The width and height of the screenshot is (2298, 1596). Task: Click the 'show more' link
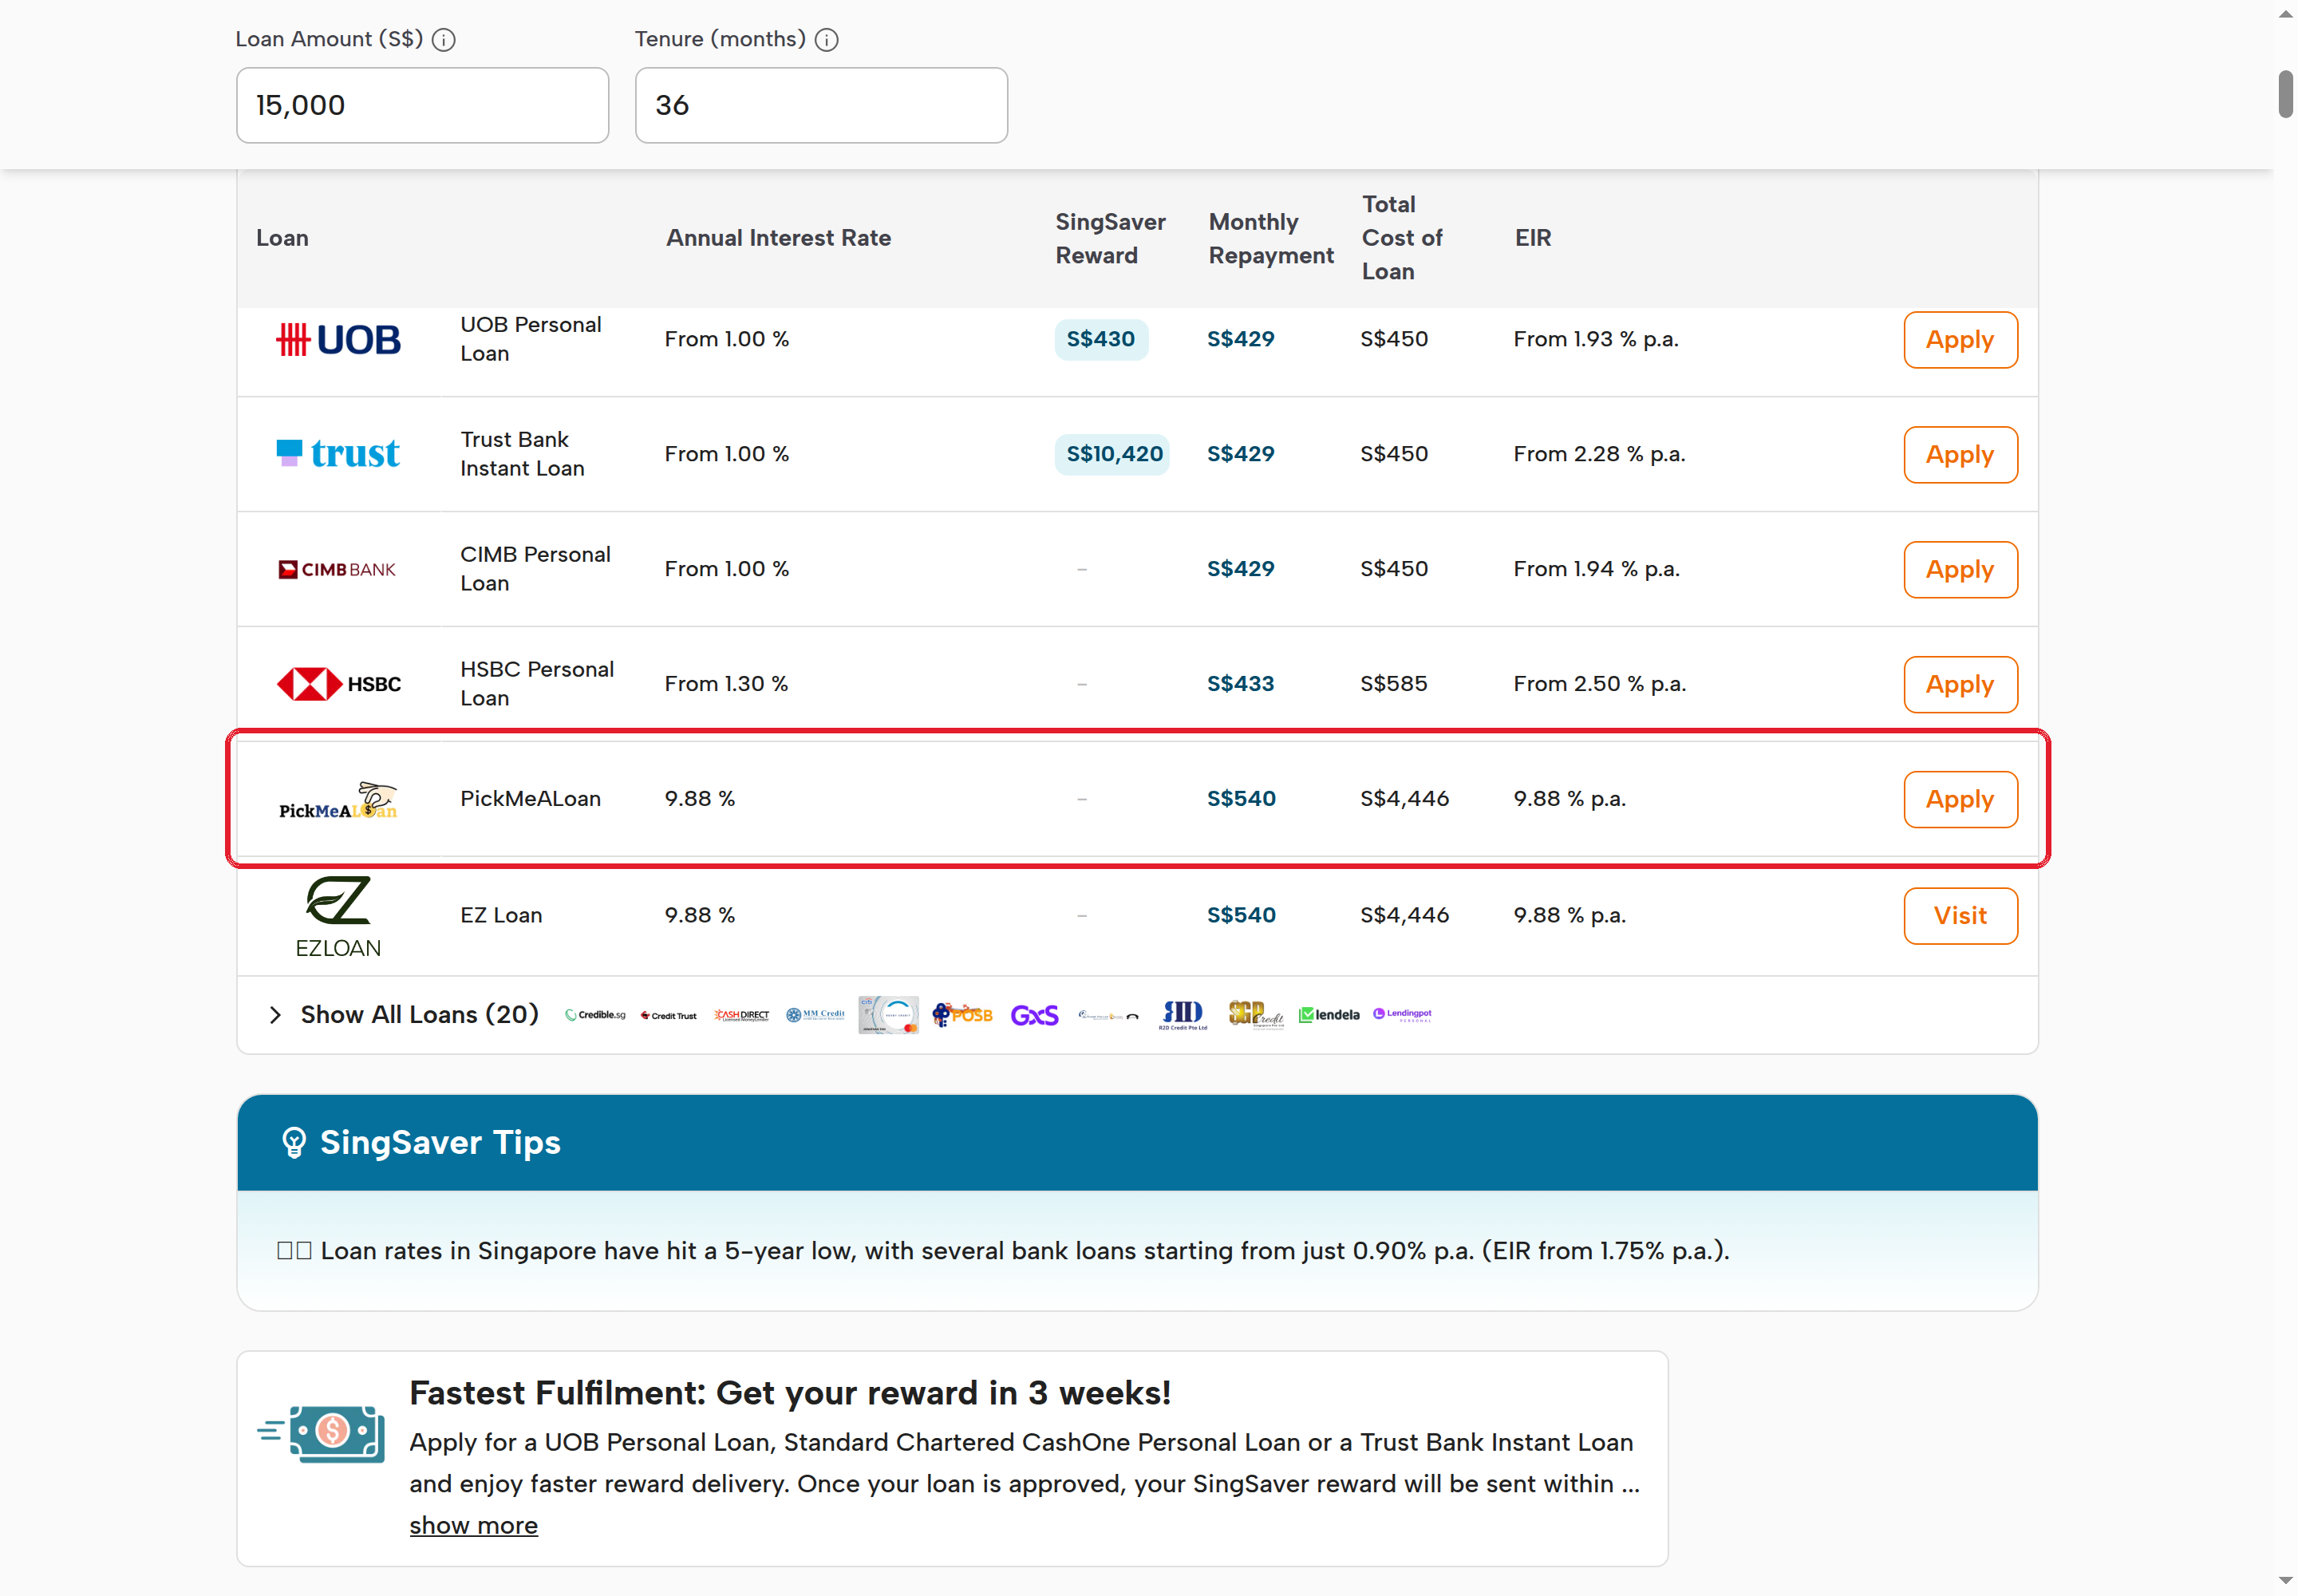tap(473, 1526)
